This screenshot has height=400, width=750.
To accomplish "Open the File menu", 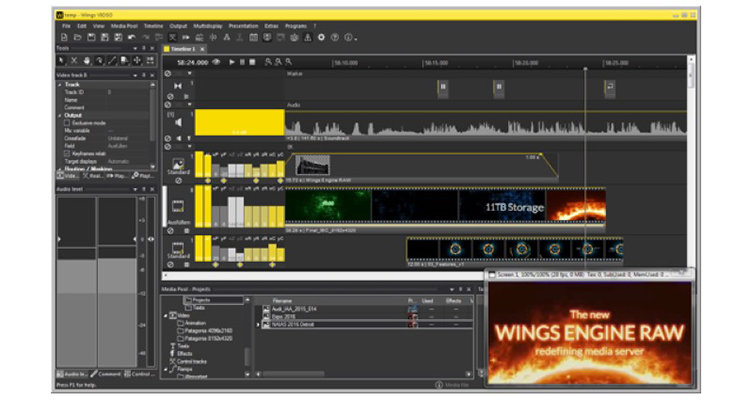I will coord(66,26).
